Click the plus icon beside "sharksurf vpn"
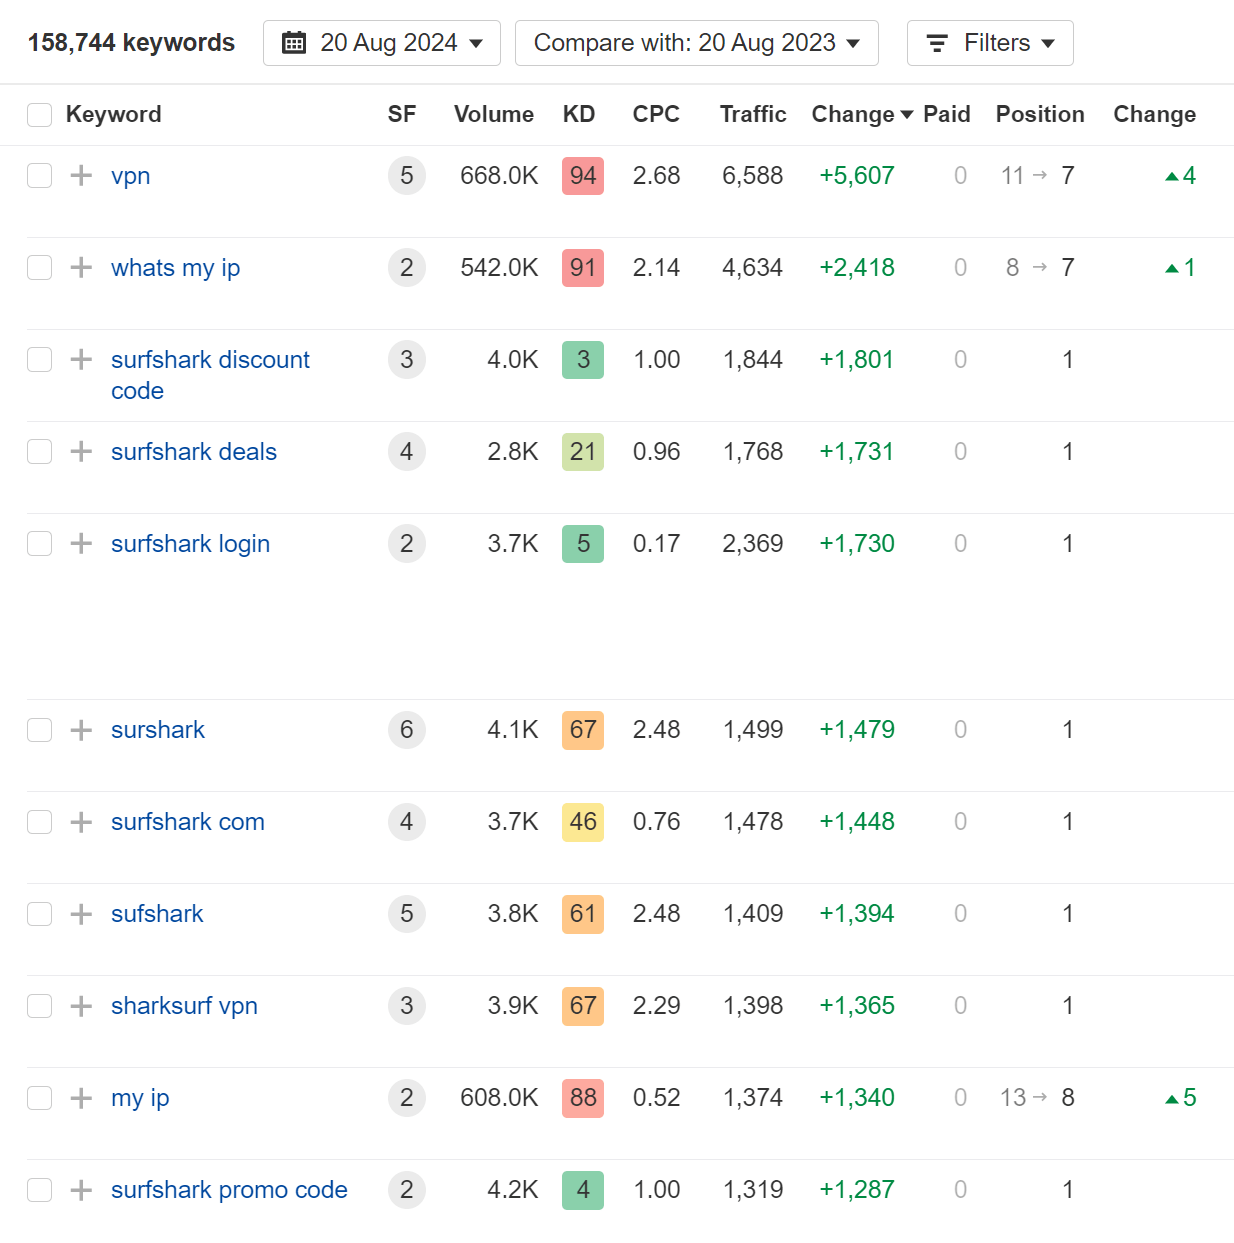Screen dimensions: 1234x1243 tap(80, 1006)
